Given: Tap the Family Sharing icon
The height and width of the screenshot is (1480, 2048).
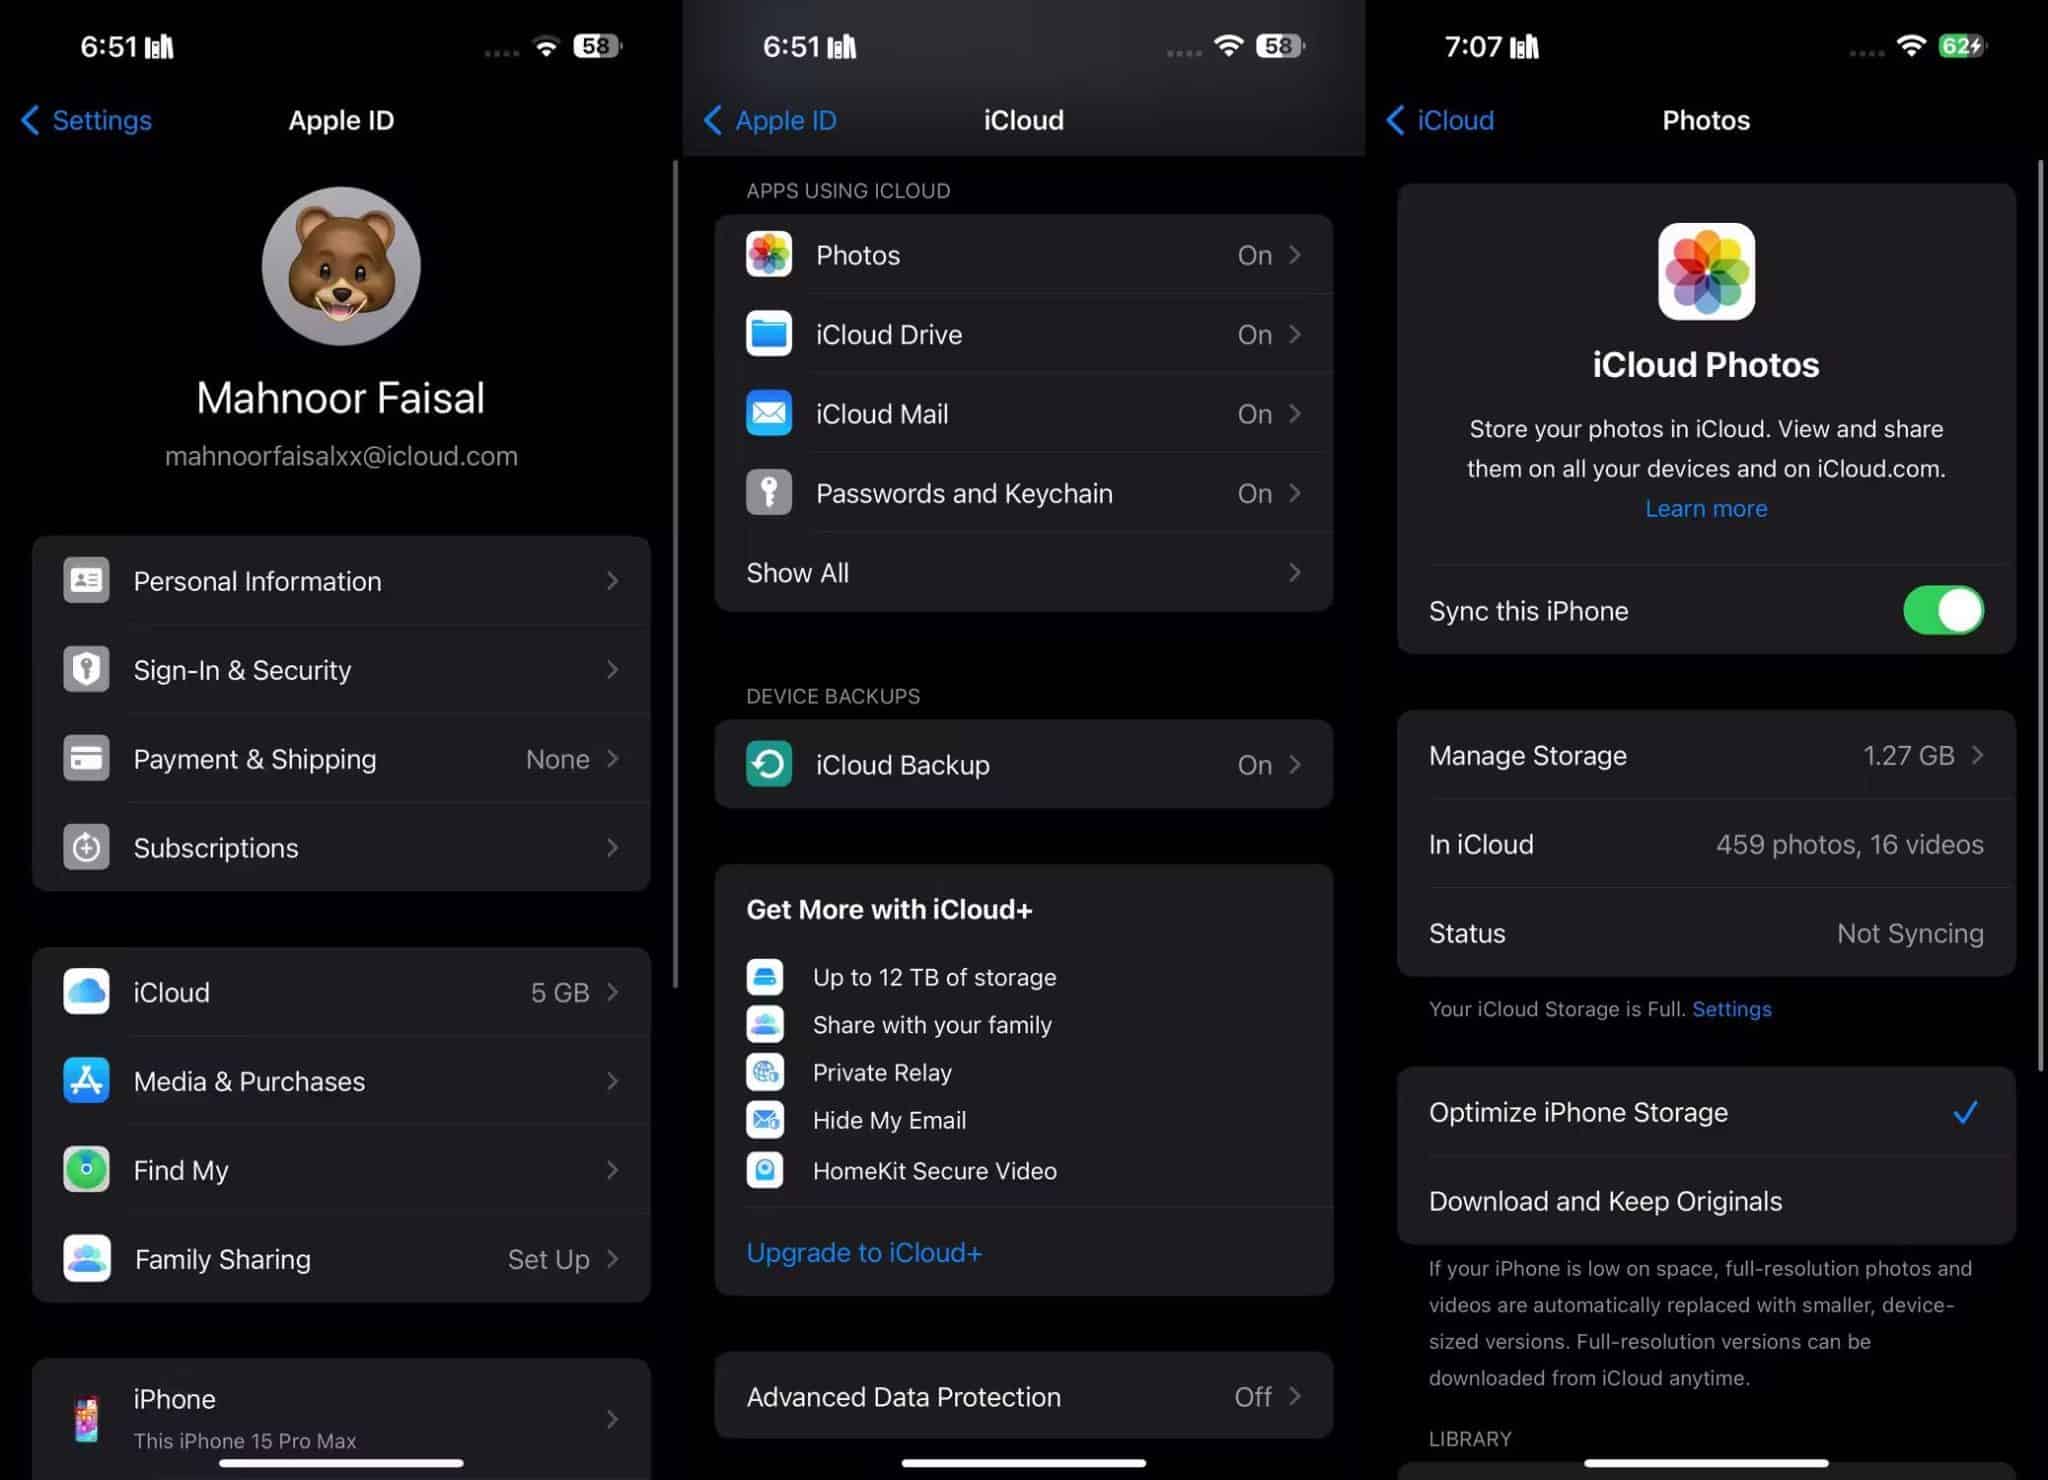Looking at the screenshot, I should click(x=86, y=1258).
